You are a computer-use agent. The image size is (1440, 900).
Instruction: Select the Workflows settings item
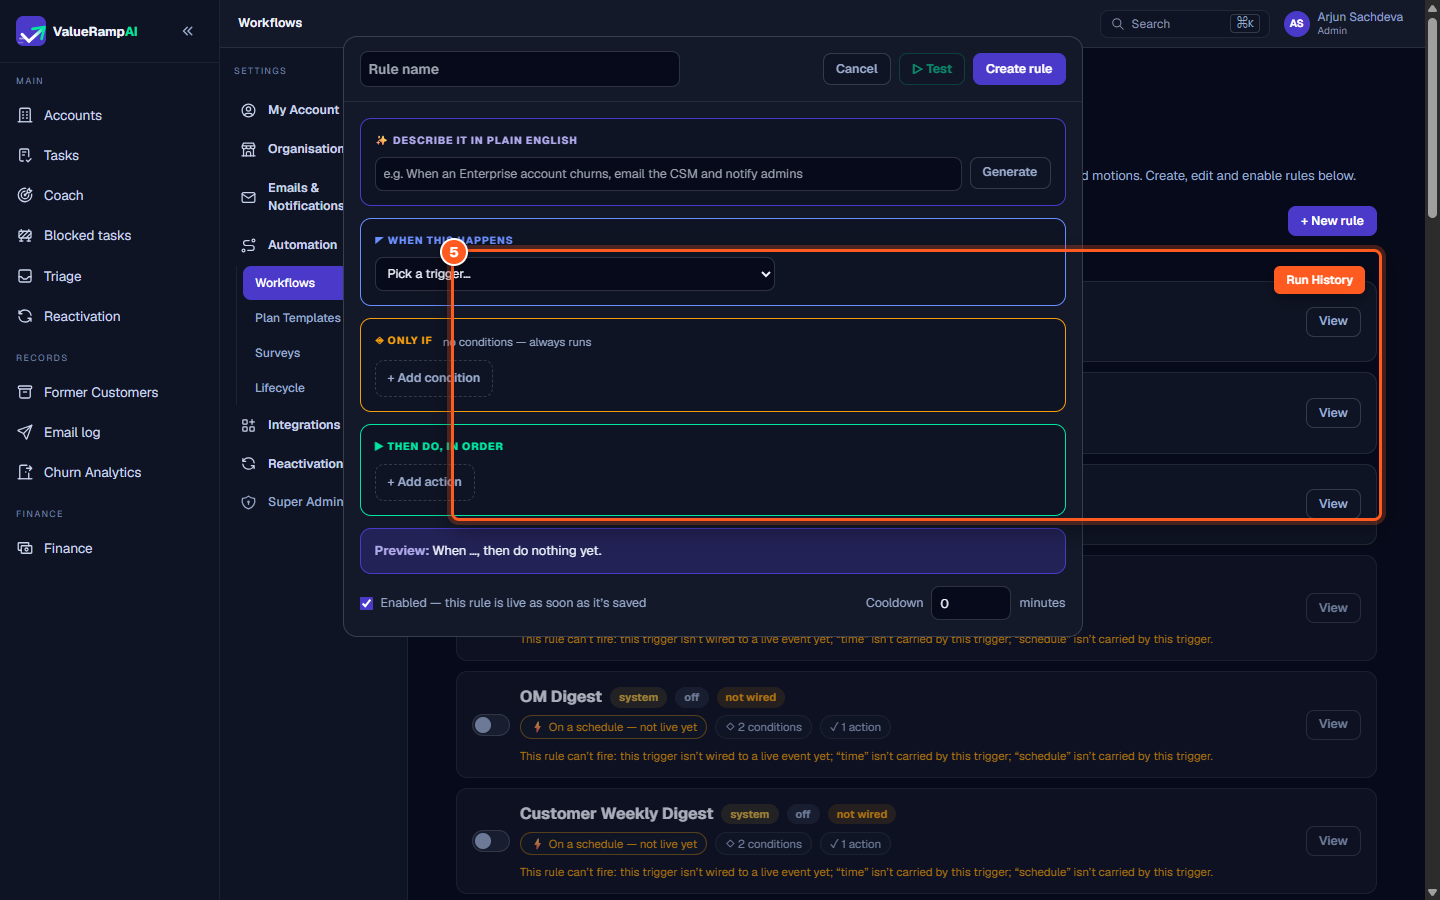coord(293,283)
